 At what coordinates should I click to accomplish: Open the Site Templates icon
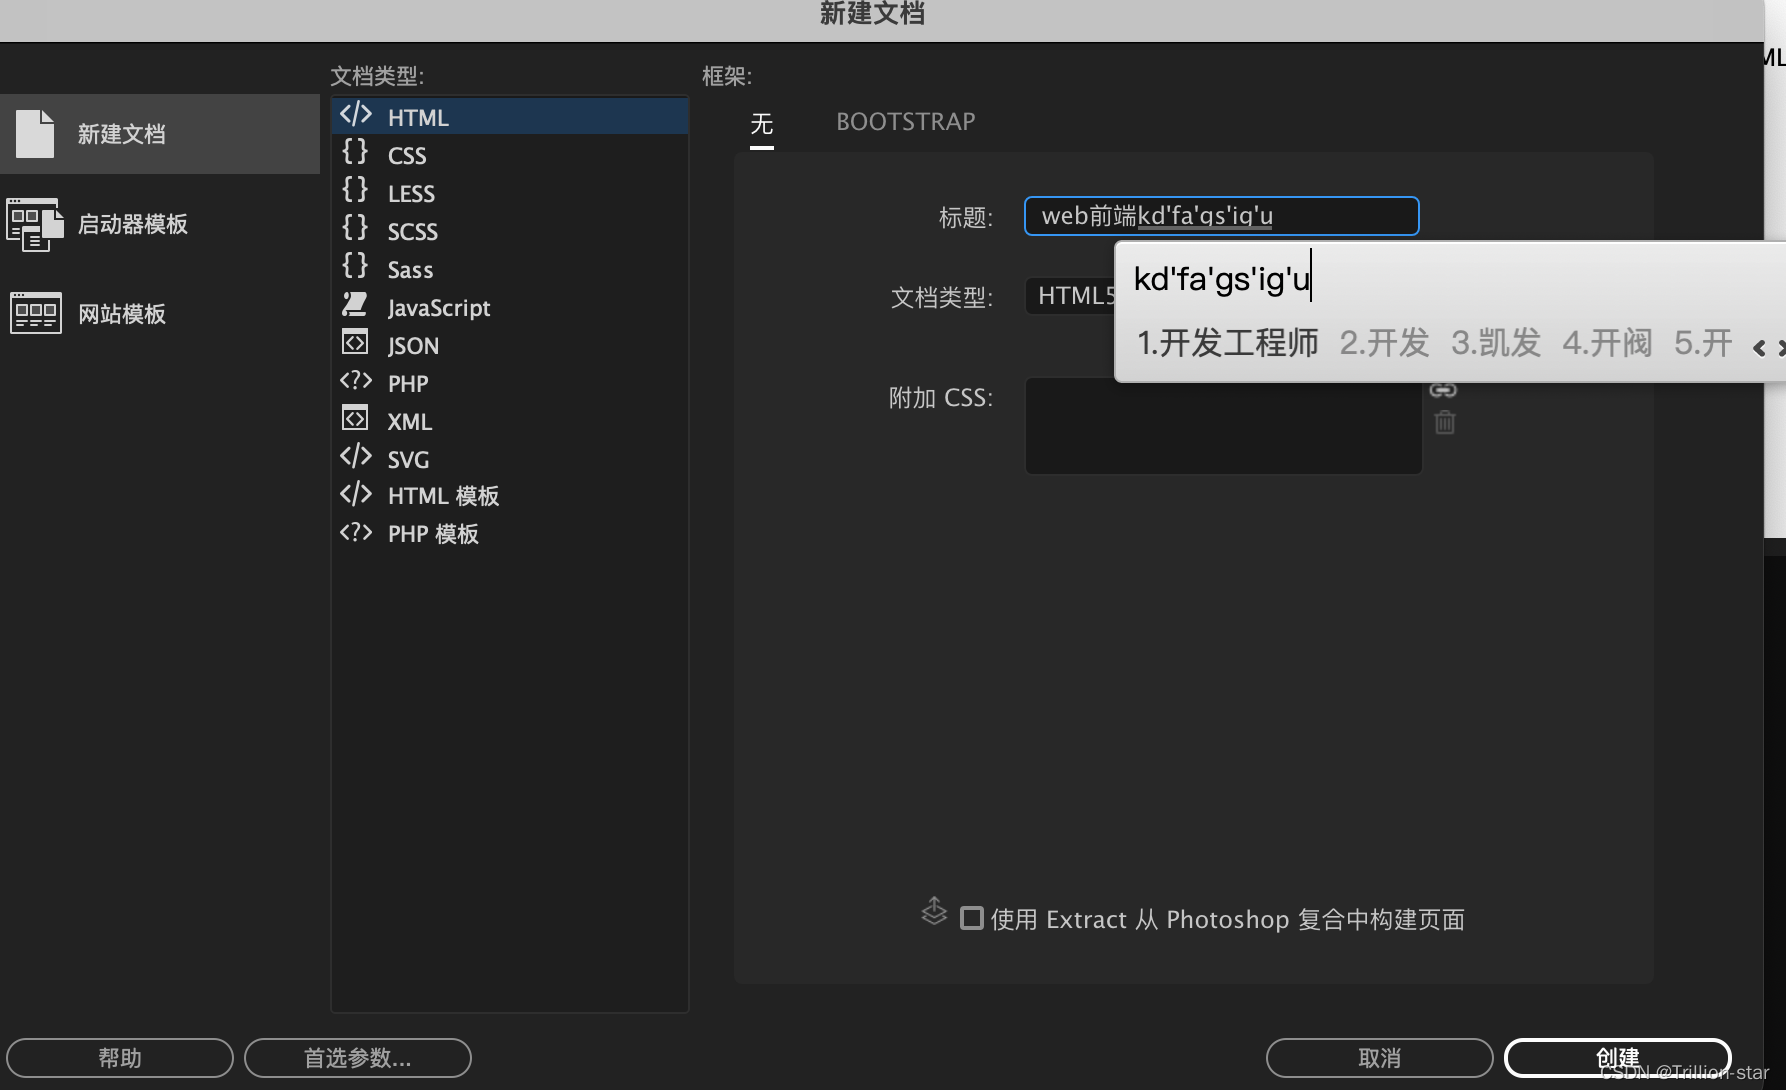(36, 313)
